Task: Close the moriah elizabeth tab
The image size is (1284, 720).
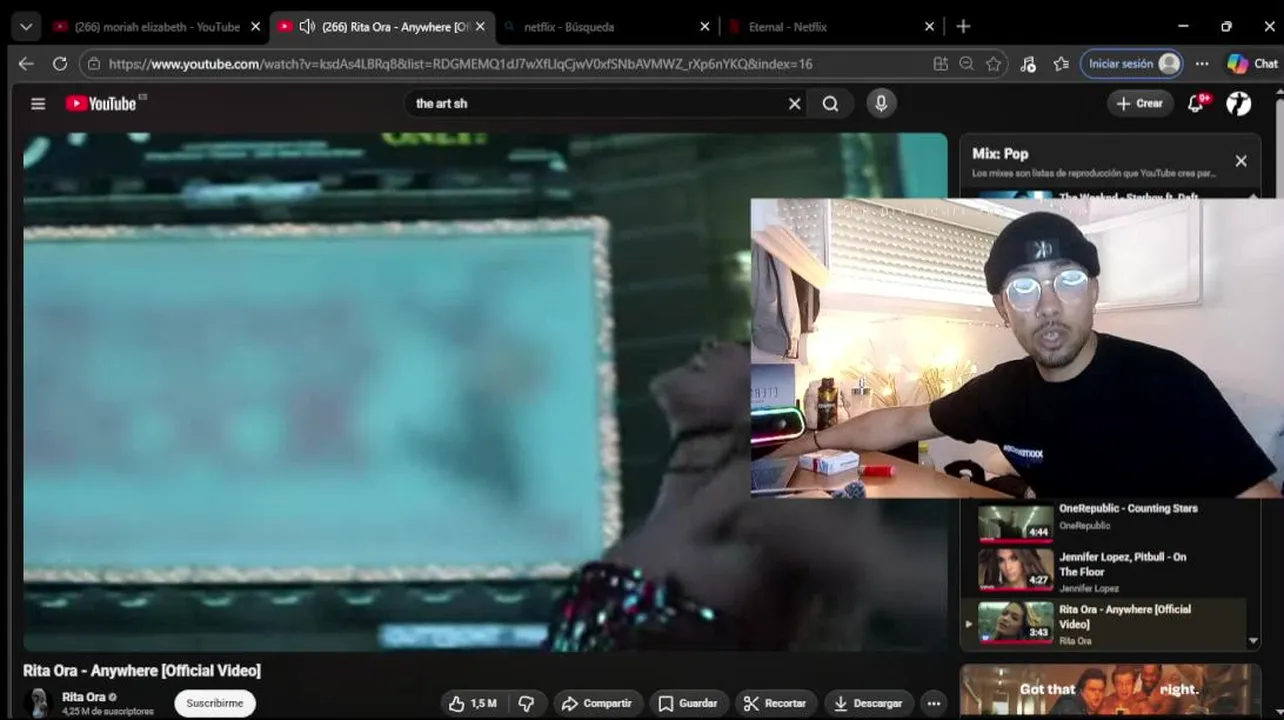Action: (255, 27)
